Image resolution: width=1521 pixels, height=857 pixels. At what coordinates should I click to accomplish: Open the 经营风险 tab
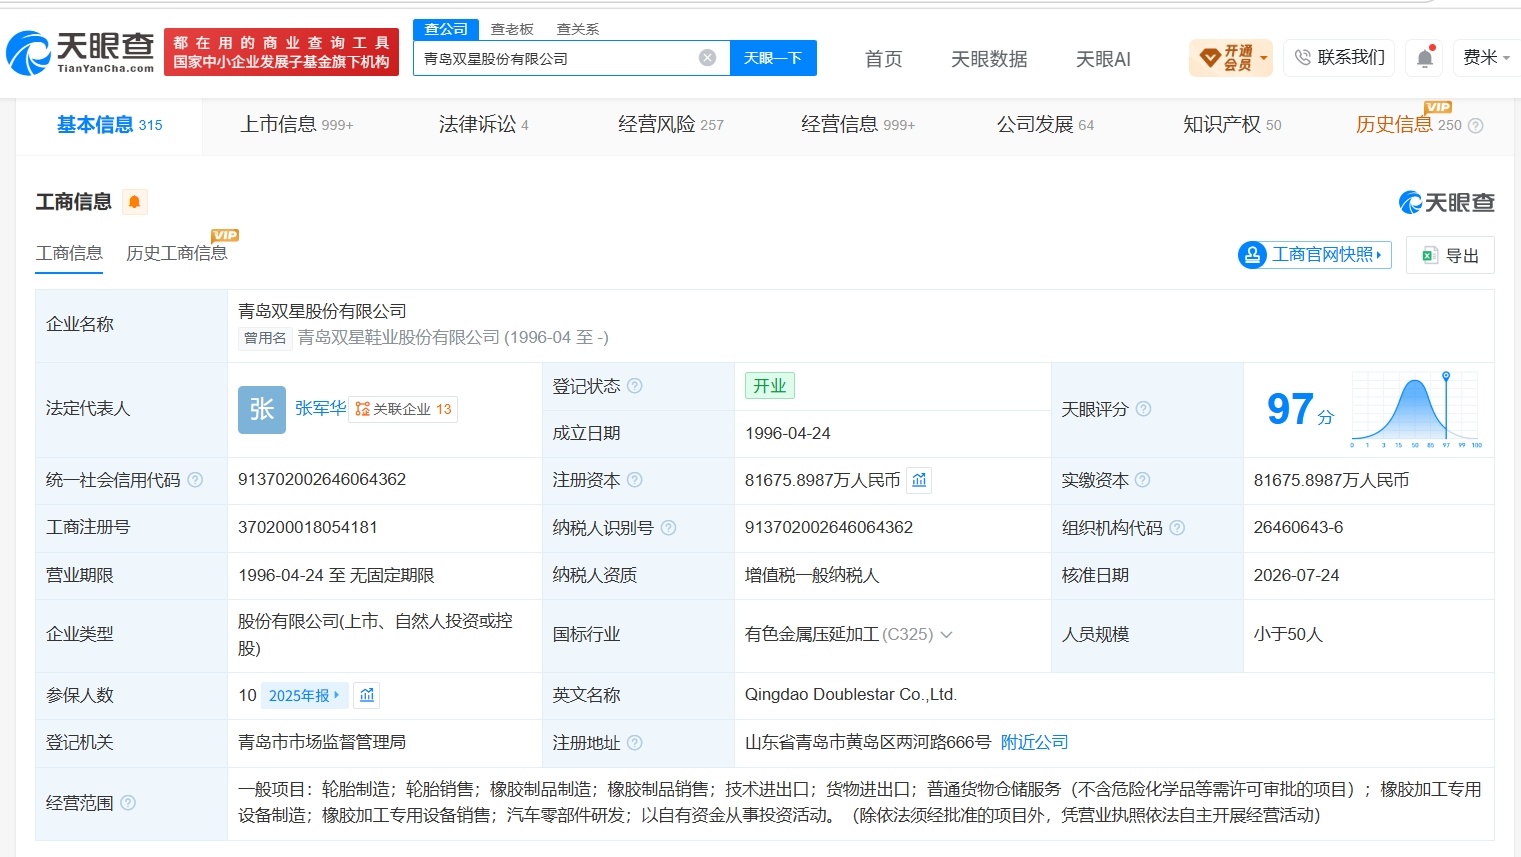pos(670,125)
